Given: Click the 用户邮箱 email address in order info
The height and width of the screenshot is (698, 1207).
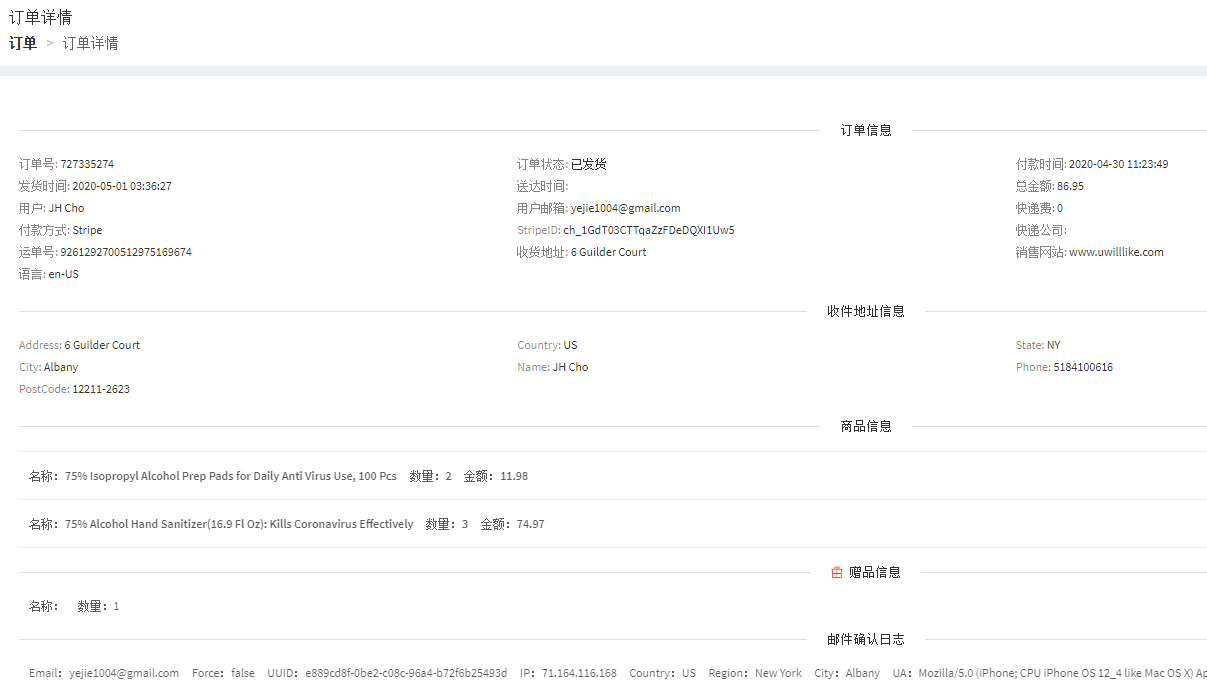Looking at the screenshot, I should (625, 208).
